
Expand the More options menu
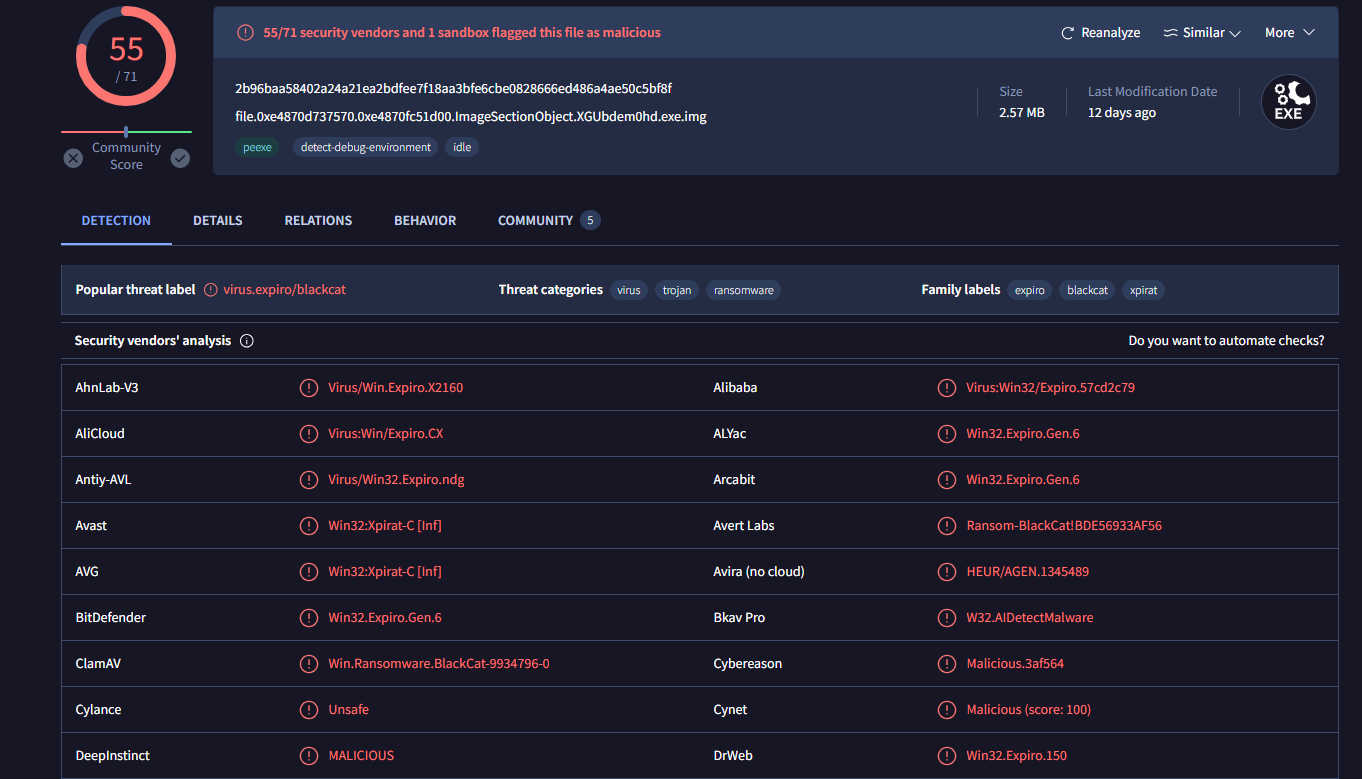1289,33
